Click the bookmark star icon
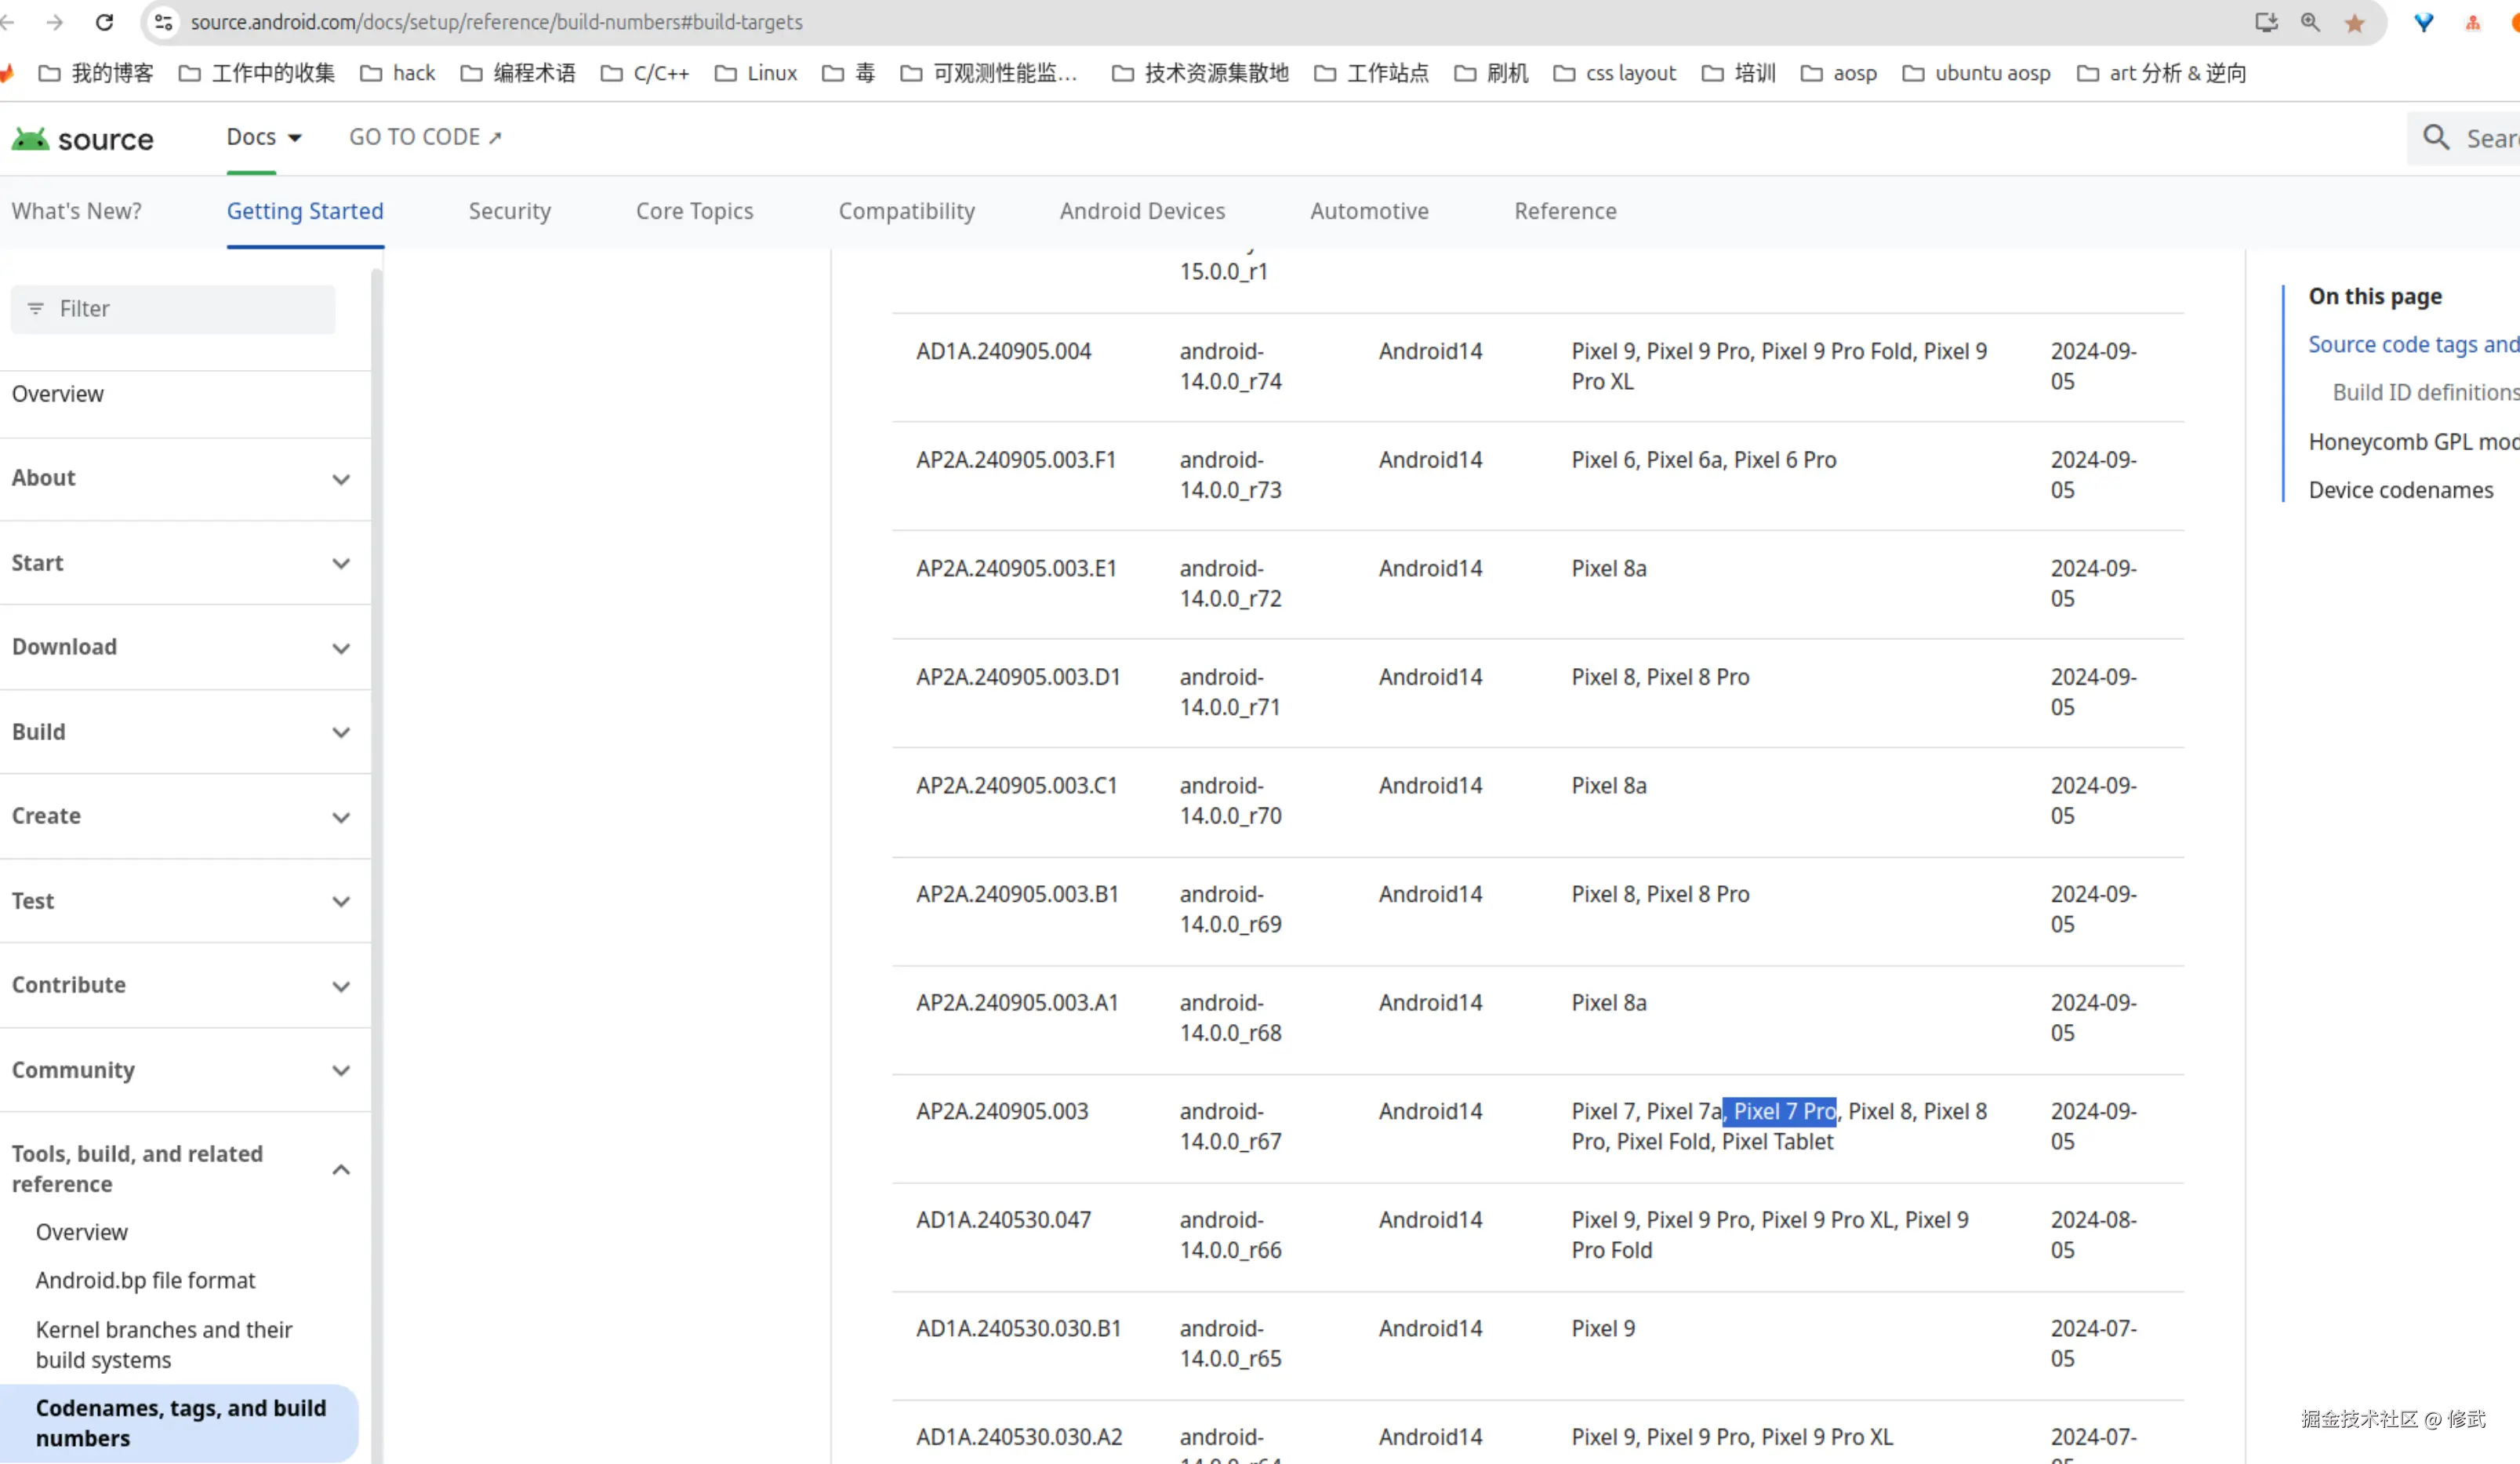2520x1464 pixels. click(2354, 22)
